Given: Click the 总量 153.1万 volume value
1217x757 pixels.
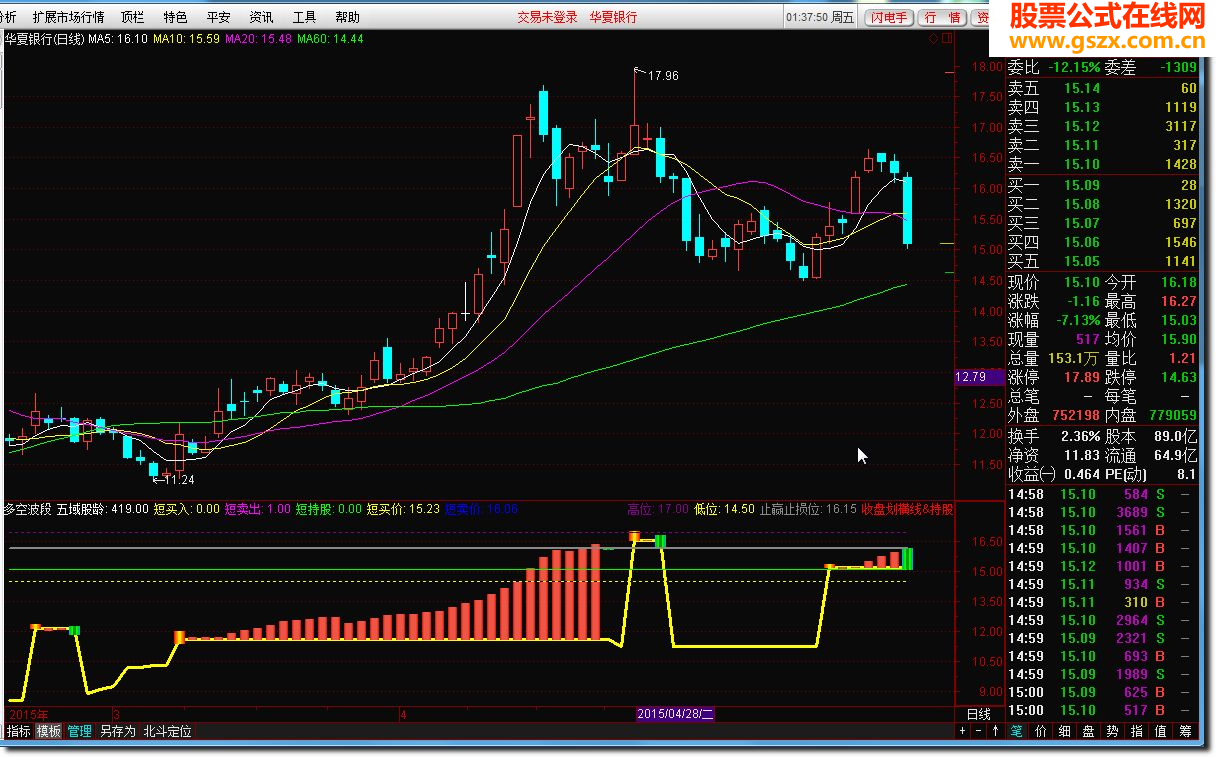Looking at the screenshot, I should click(x=1053, y=358).
